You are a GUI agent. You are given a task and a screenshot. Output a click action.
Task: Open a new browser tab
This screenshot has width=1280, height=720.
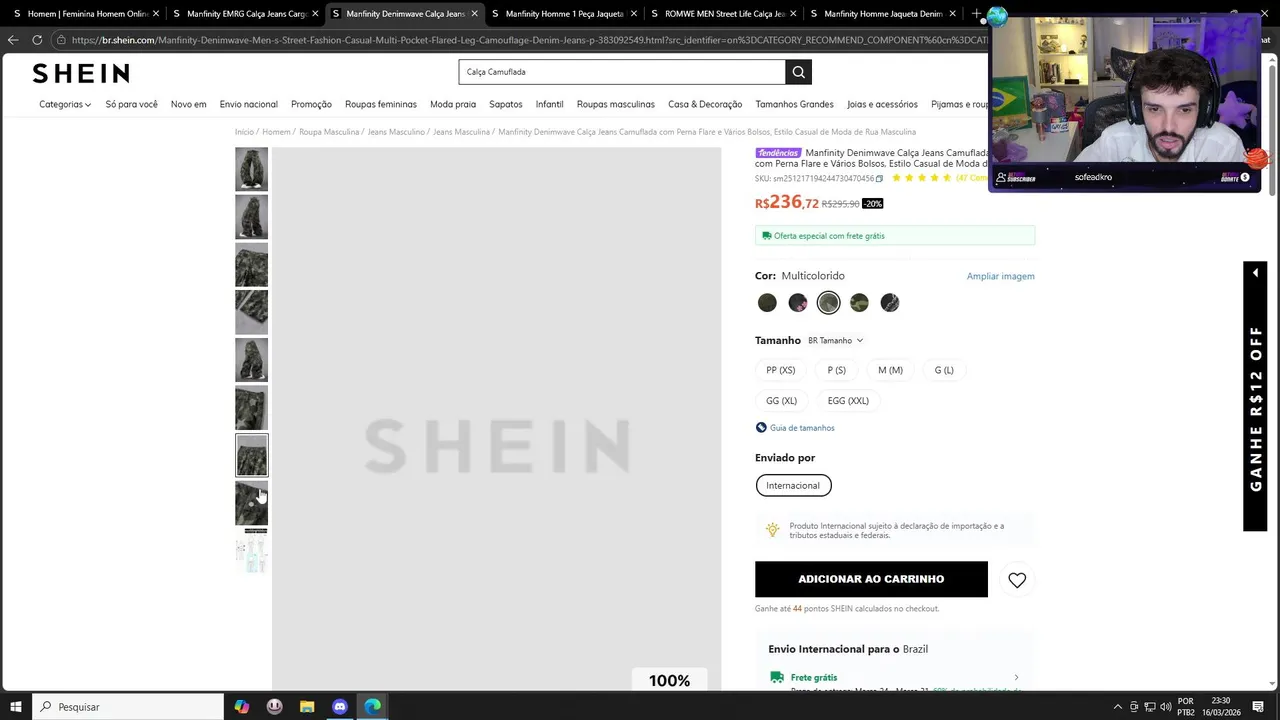click(x=977, y=14)
